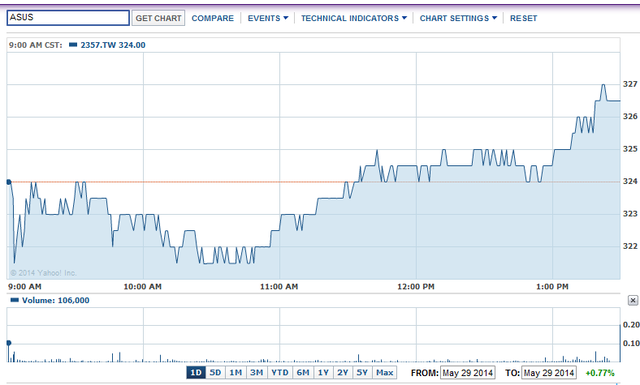Switch to the 1M time range

pyautogui.click(x=236, y=372)
